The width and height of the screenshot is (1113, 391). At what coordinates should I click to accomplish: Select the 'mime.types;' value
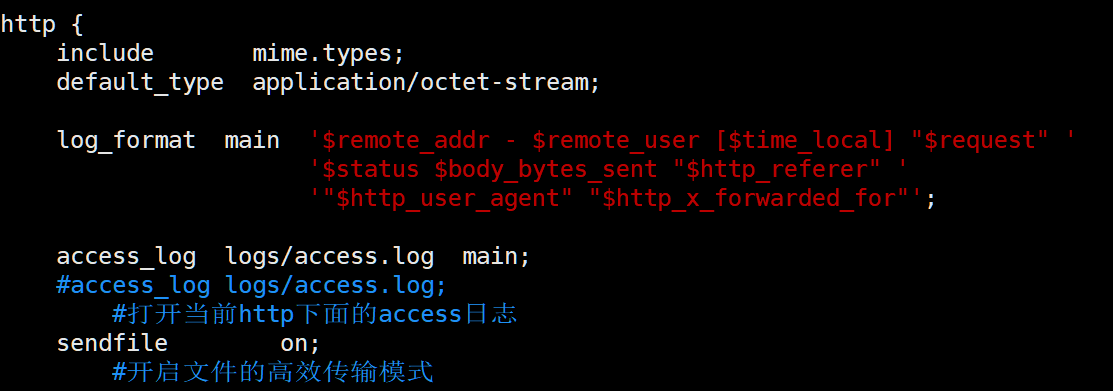[328, 55]
